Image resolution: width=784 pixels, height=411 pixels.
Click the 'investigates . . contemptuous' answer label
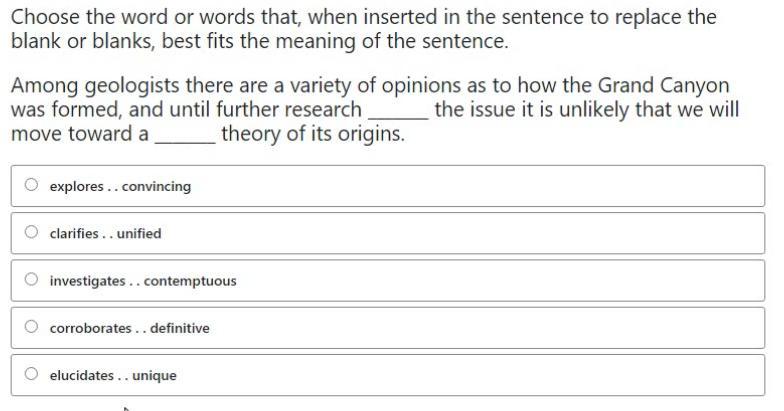[x=142, y=281]
